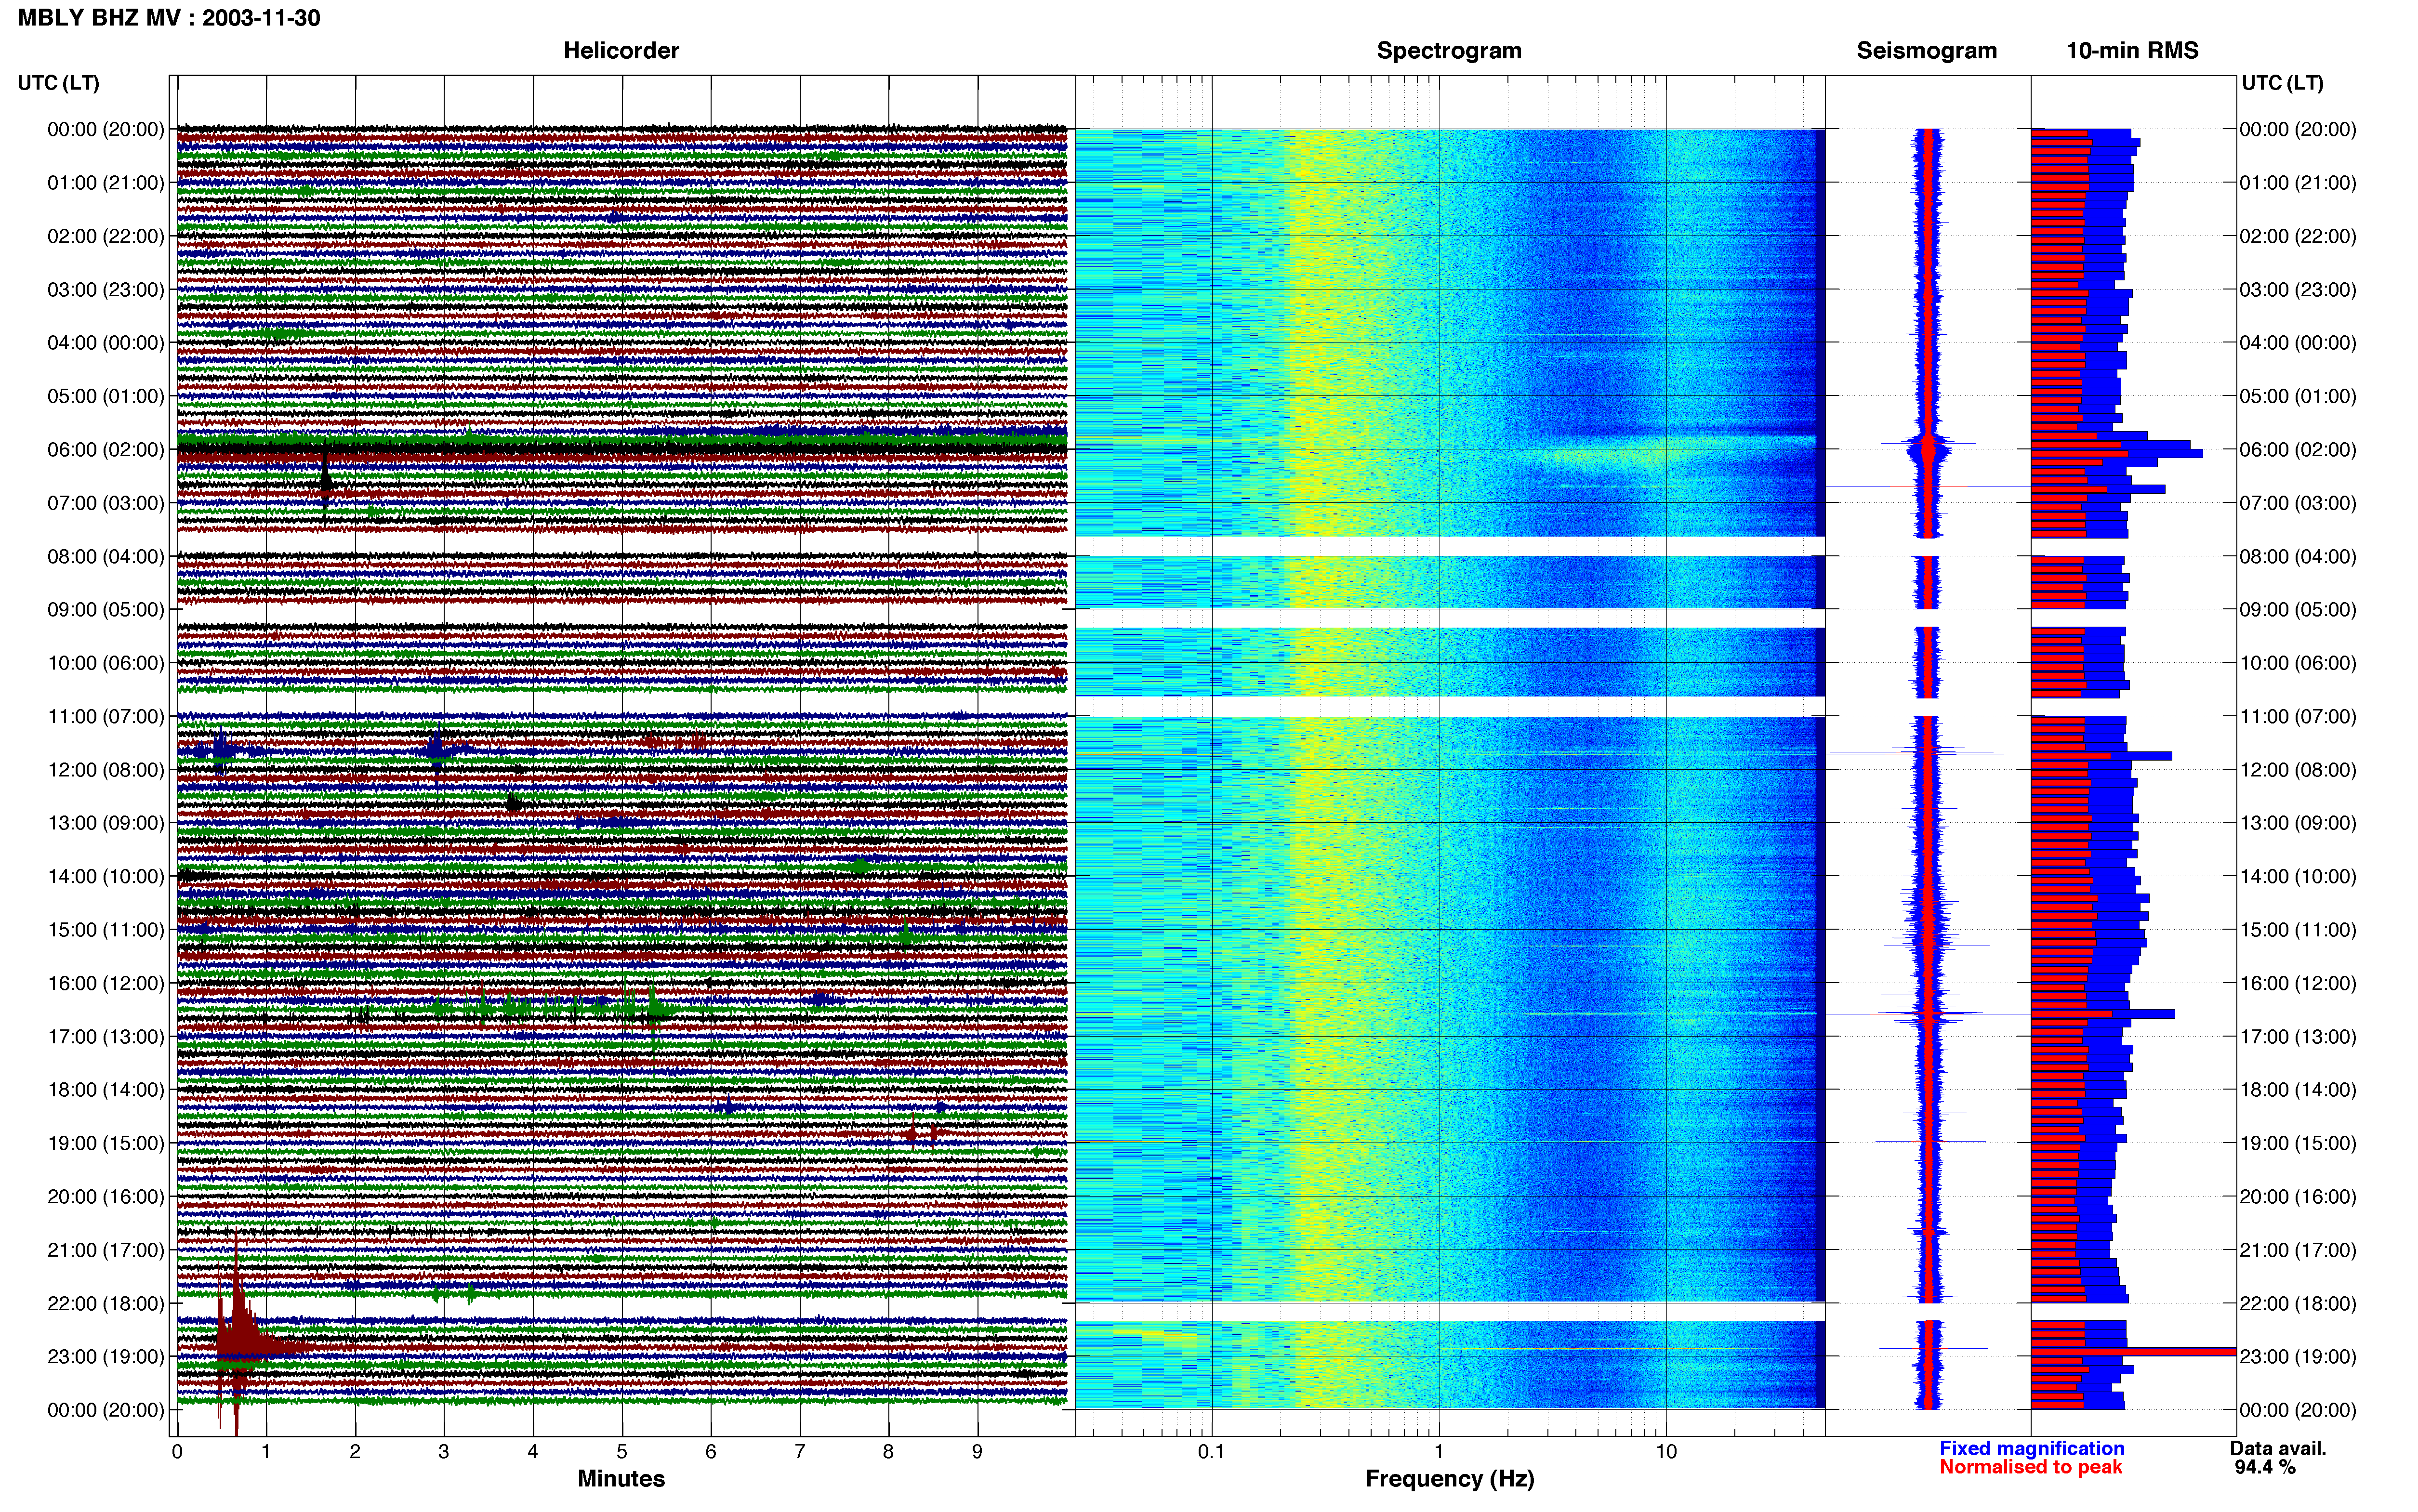Click 15:00 (11:00) on the RMS time axis
2418x1512 pixels.
pyautogui.click(x=2298, y=930)
